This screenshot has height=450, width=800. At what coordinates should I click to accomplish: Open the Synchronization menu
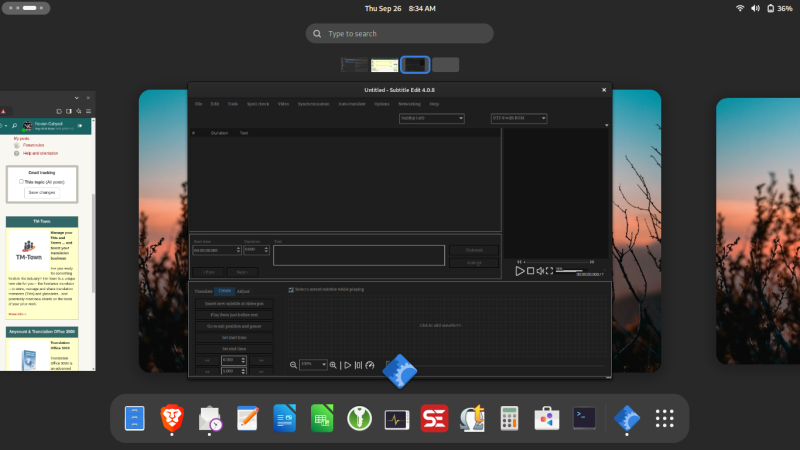(x=313, y=104)
